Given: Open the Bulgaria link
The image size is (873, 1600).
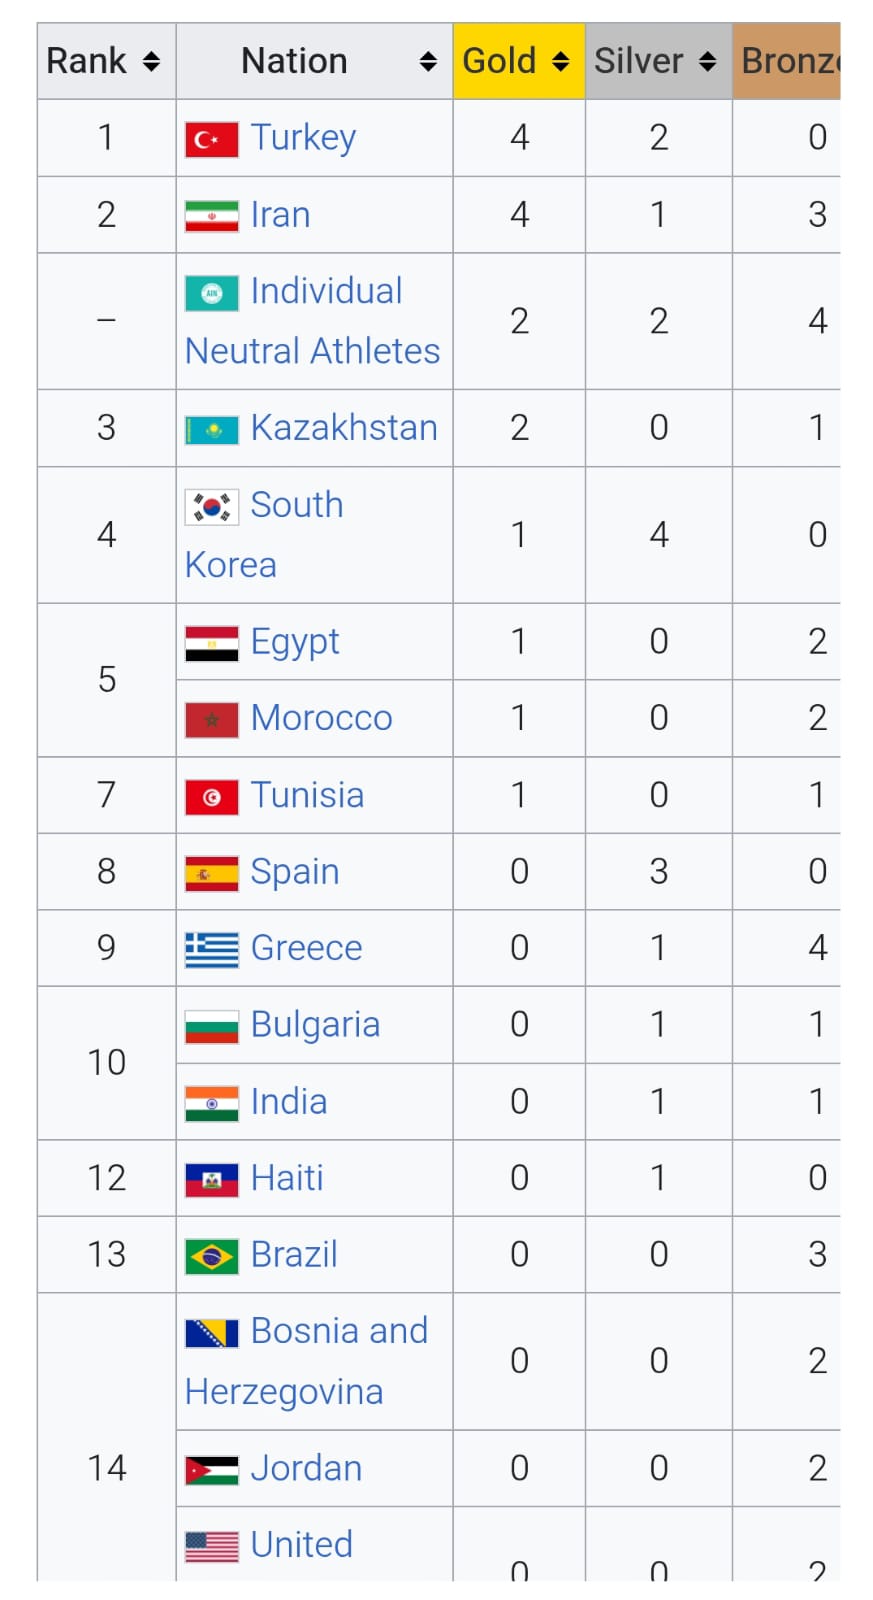Looking at the screenshot, I should pos(315,1025).
